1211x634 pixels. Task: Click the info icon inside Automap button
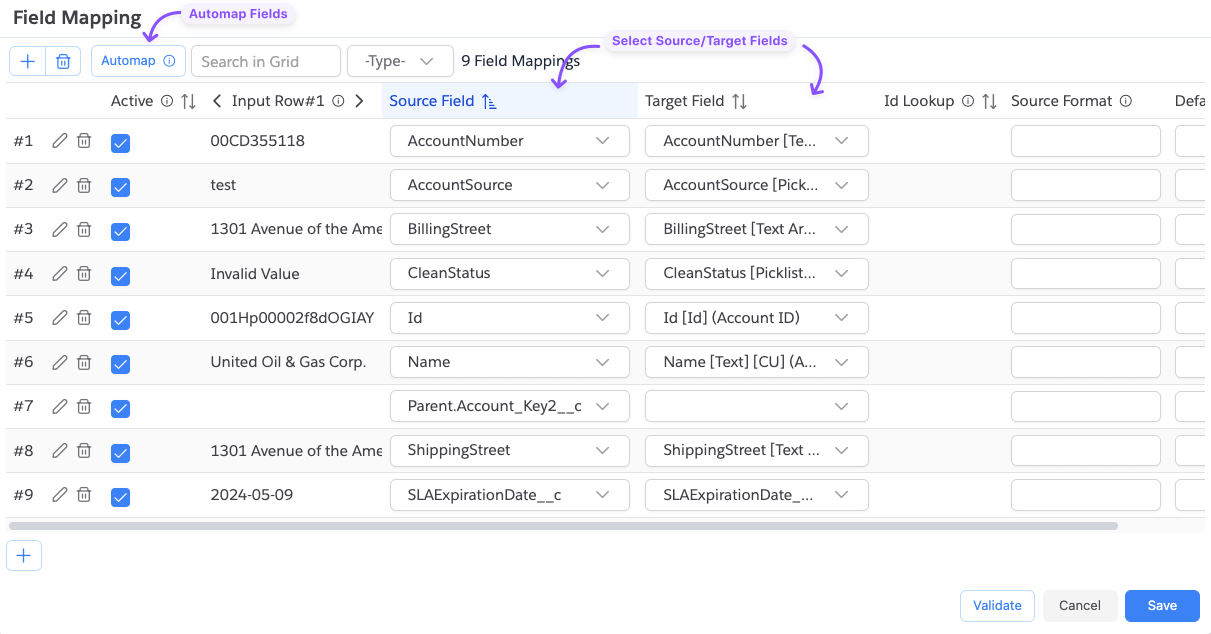[x=169, y=61]
